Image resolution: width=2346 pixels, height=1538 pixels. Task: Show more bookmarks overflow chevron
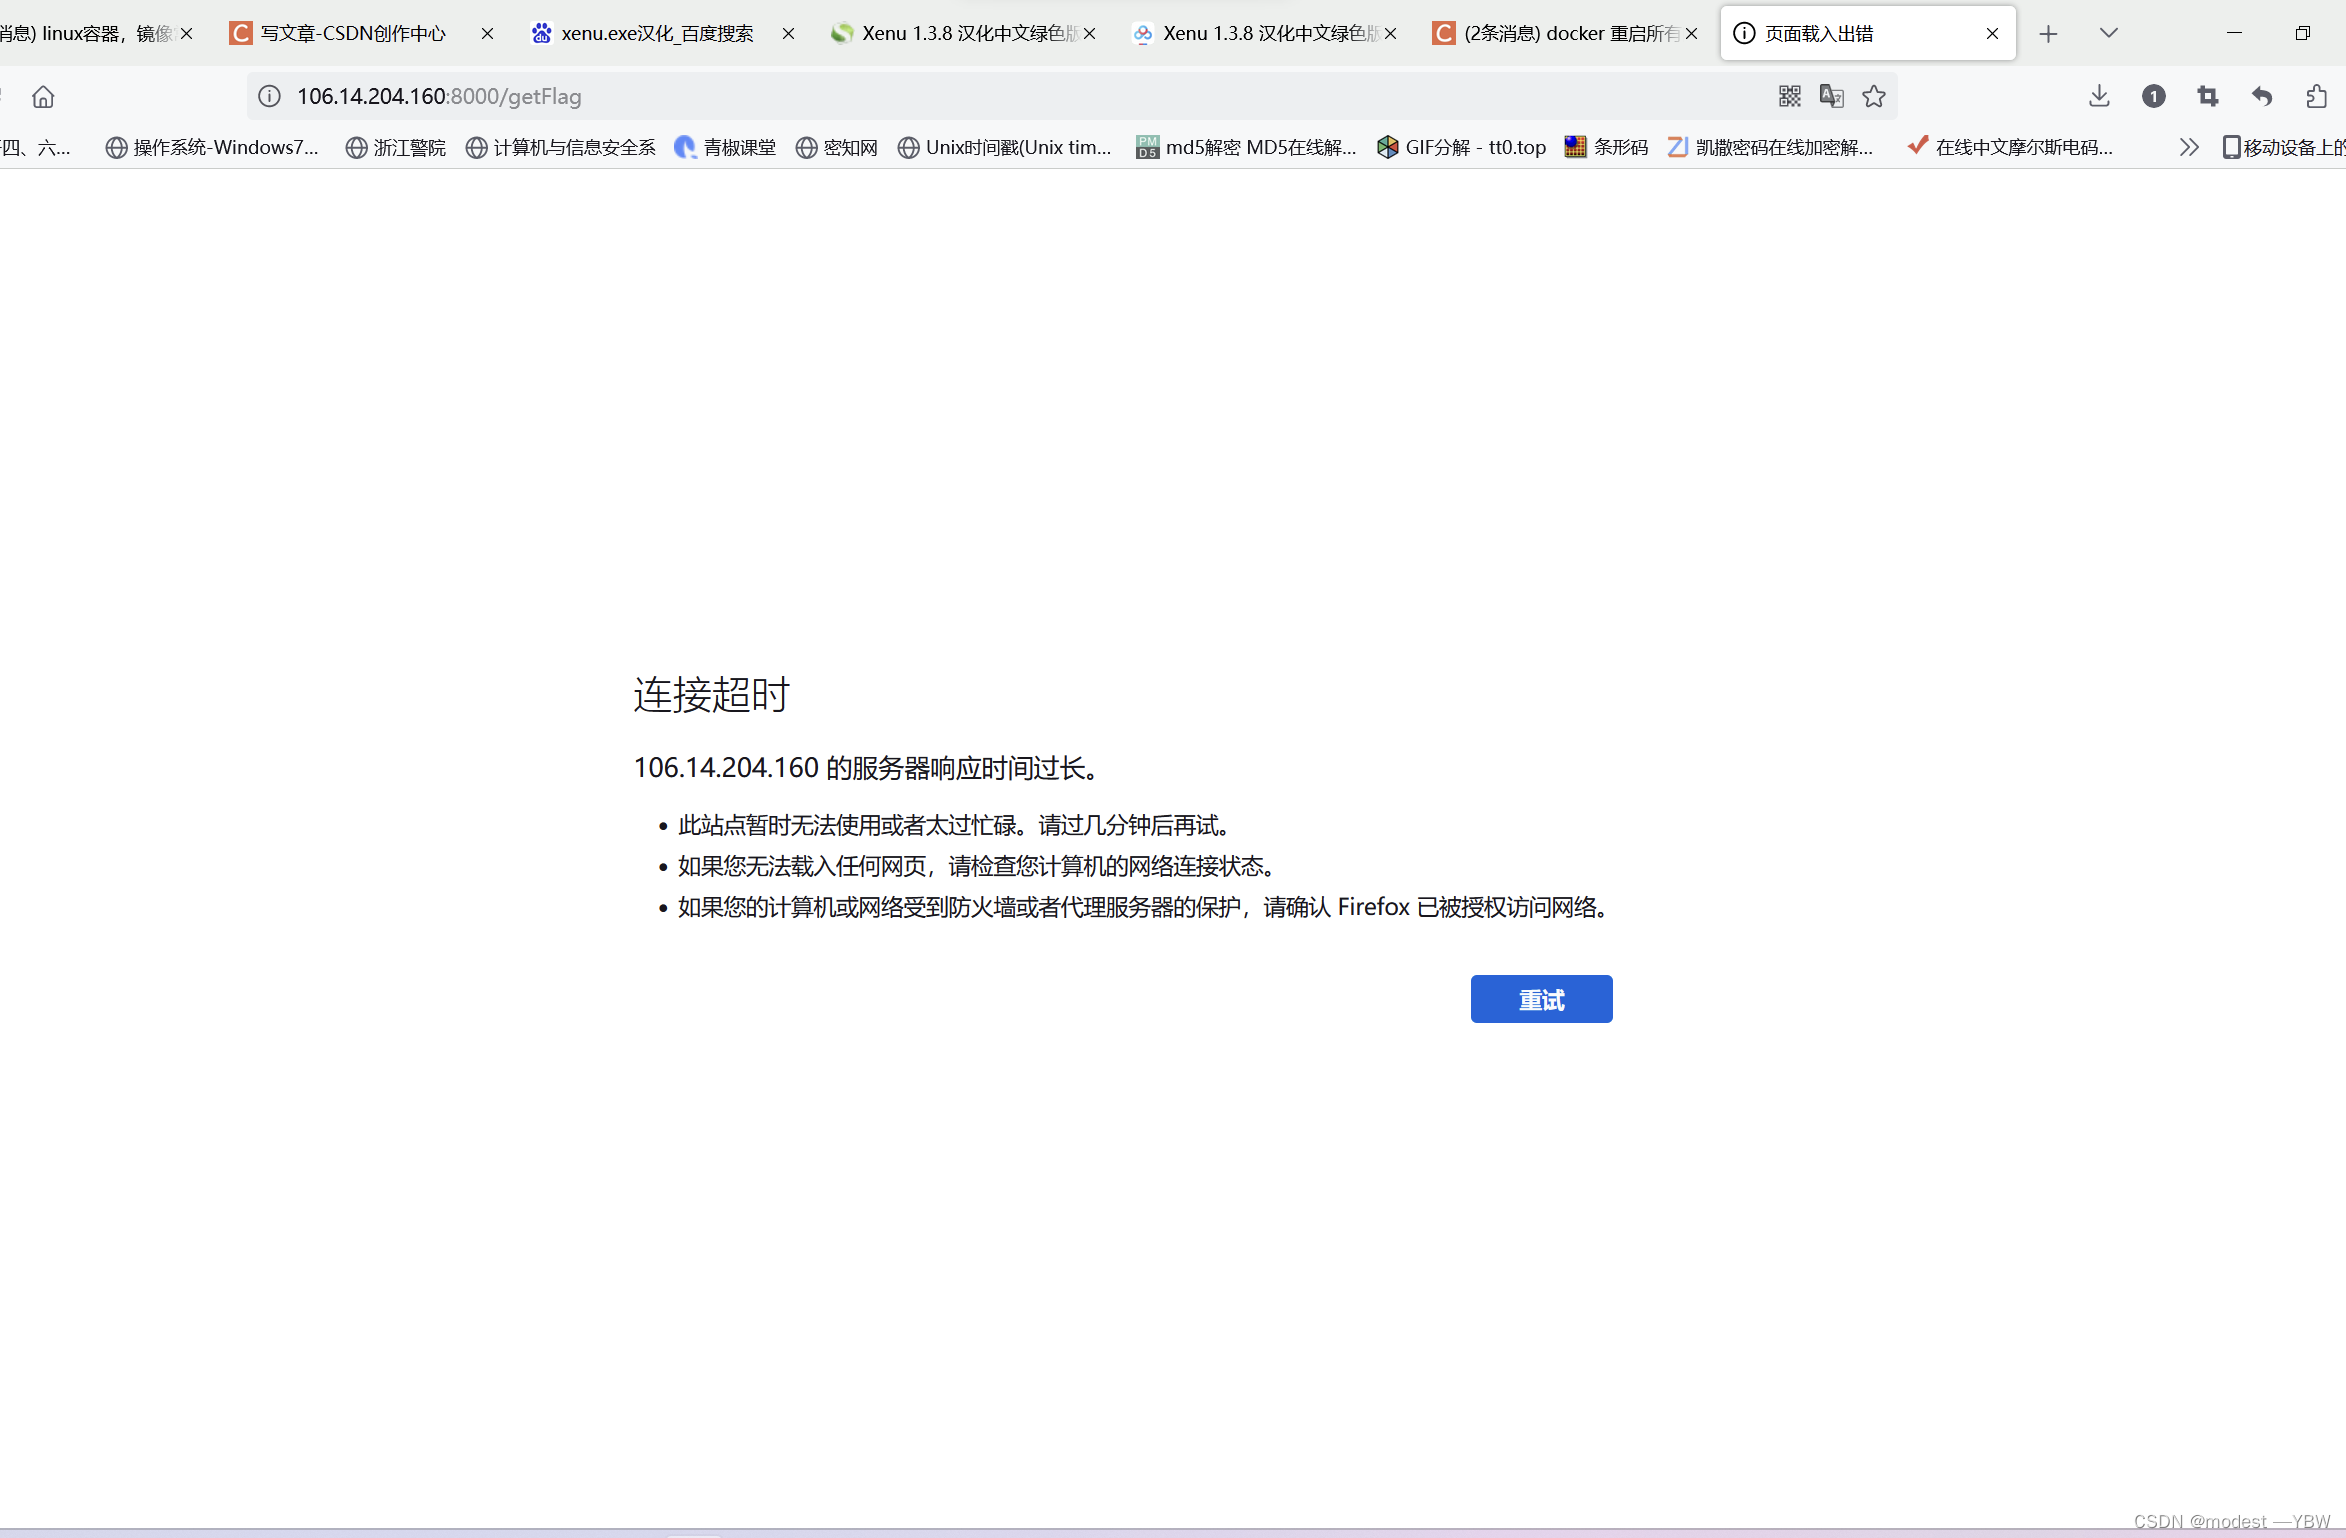click(x=2189, y=147)
